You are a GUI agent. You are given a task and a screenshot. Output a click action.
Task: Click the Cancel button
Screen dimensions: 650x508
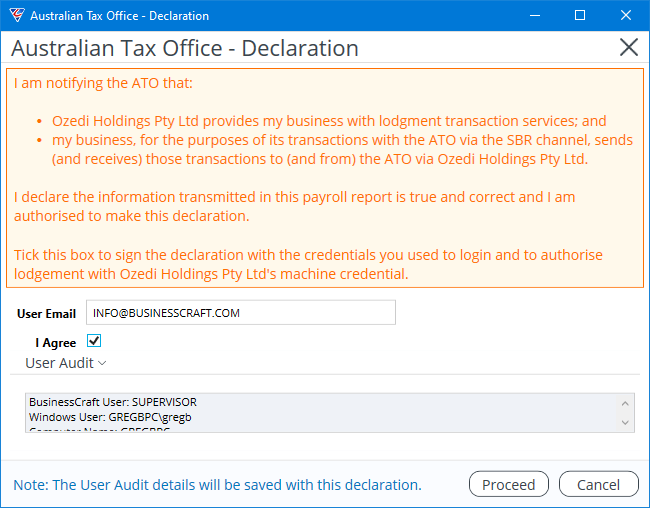pos(599,484)
